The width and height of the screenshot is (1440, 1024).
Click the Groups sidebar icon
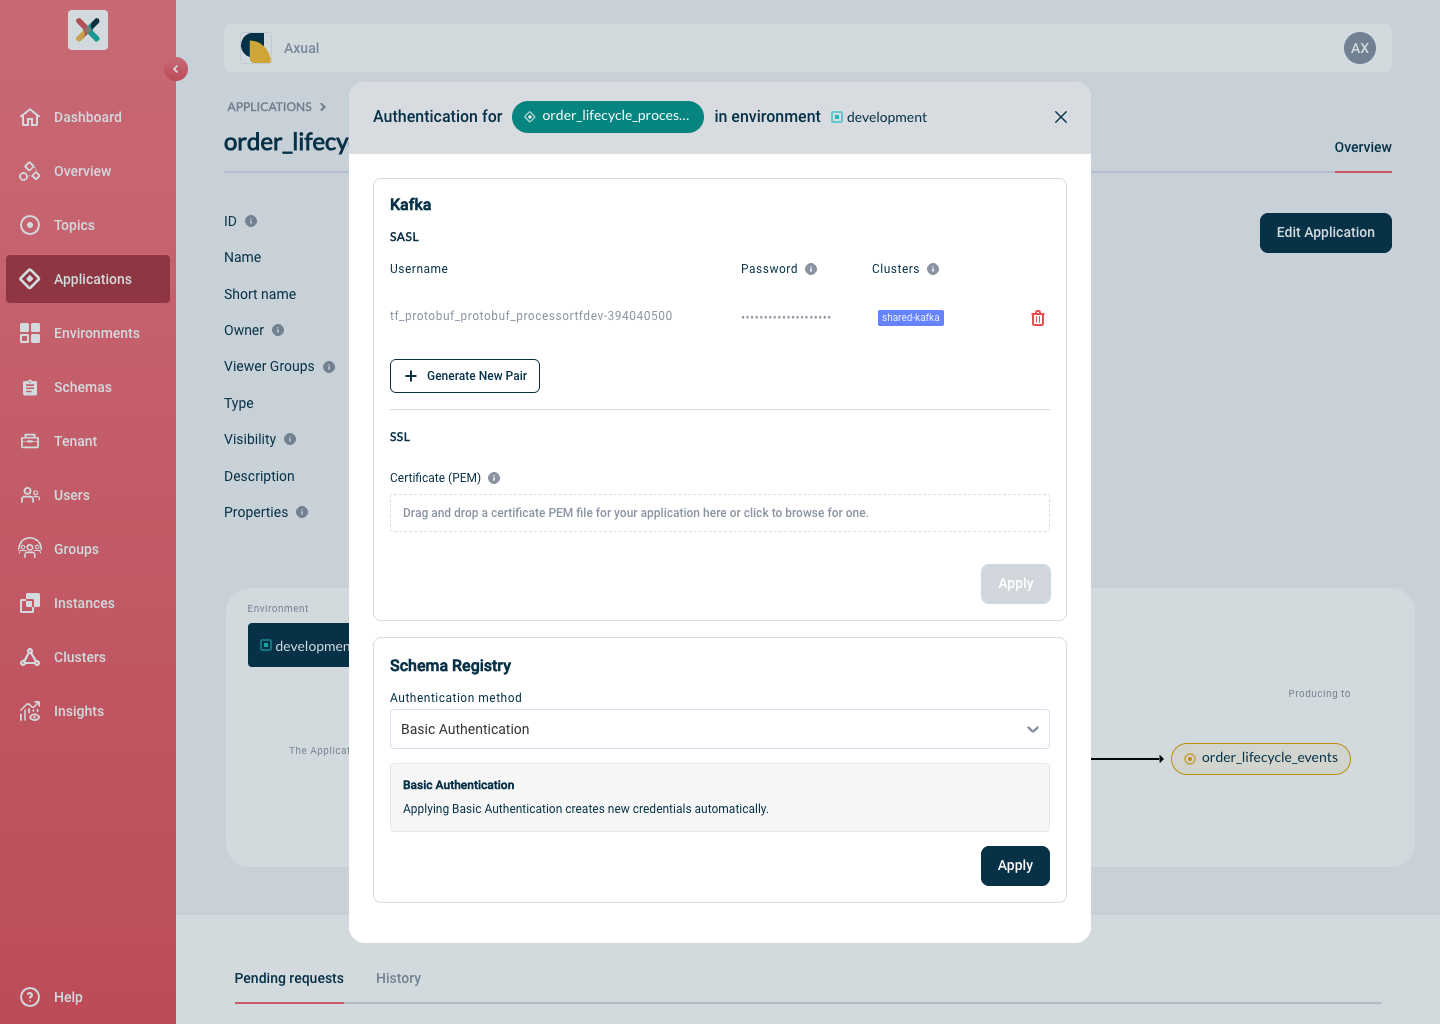30,549
